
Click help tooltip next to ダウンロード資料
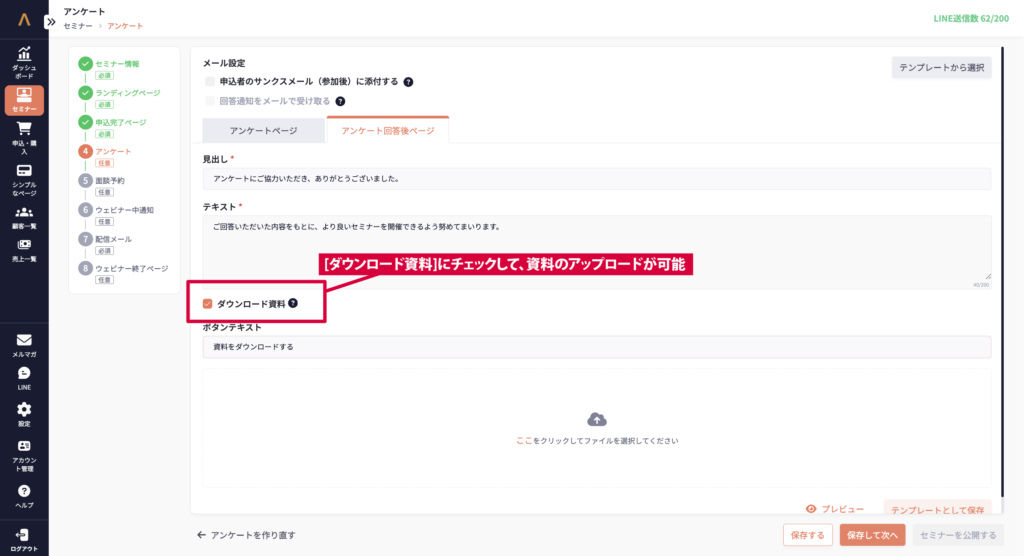[293, 303]
